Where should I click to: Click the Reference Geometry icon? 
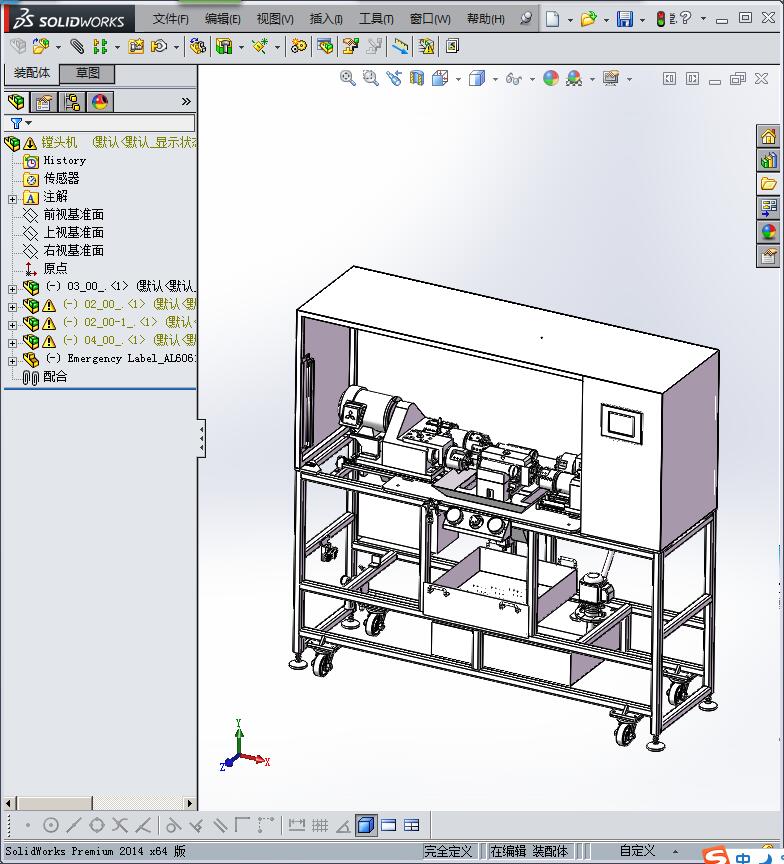click(x=259, y=46)
